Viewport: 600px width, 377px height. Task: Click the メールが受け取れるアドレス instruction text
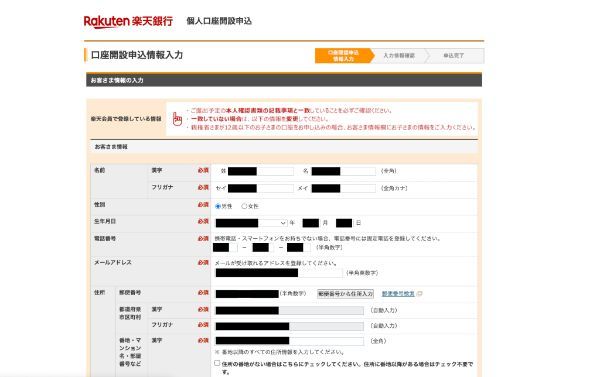tap(276, 263)
